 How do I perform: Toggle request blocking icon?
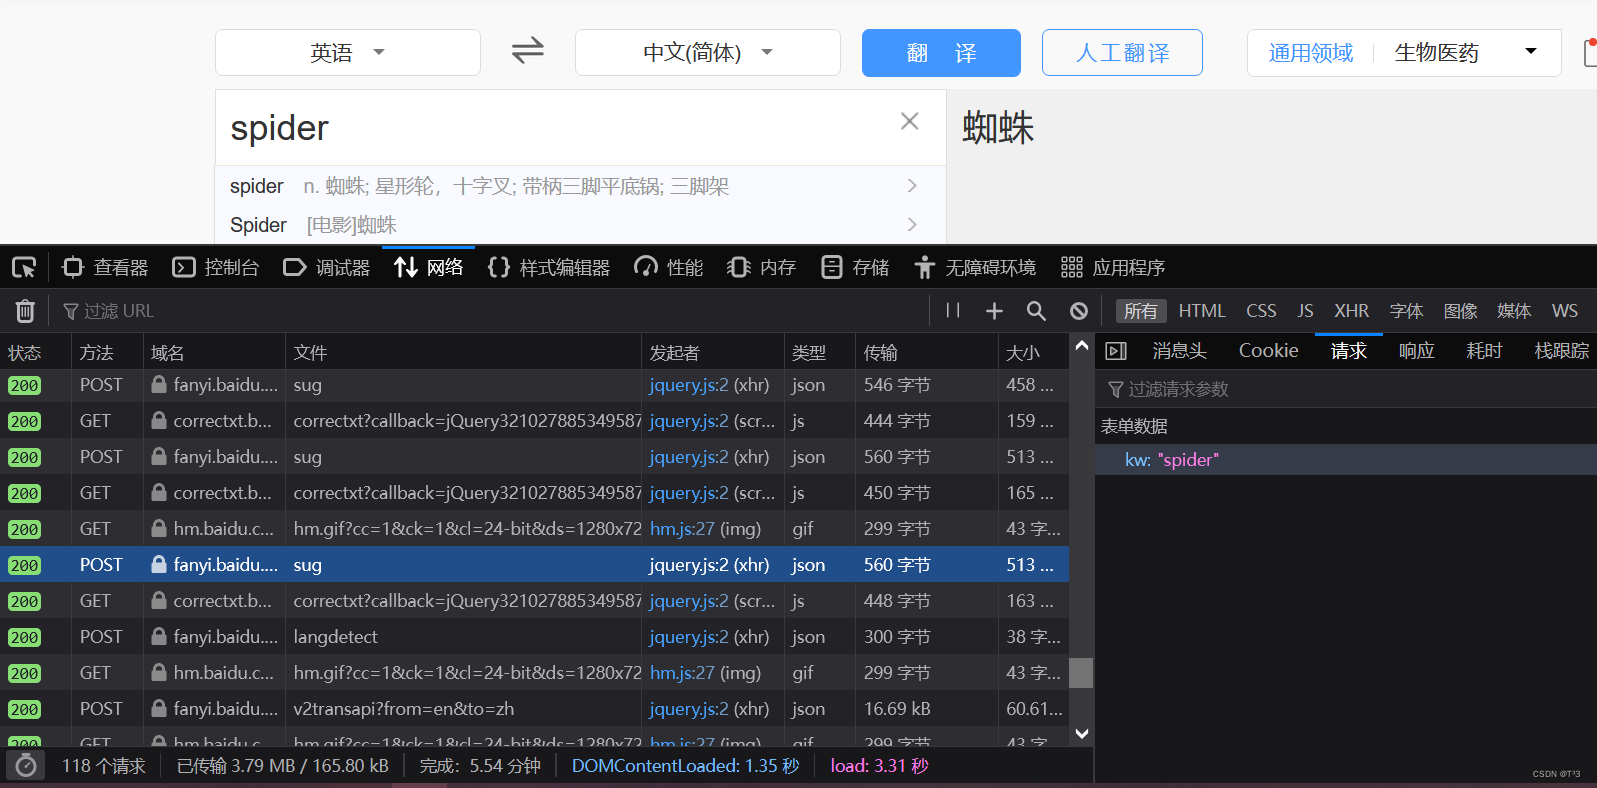[x=1079, y=311]
